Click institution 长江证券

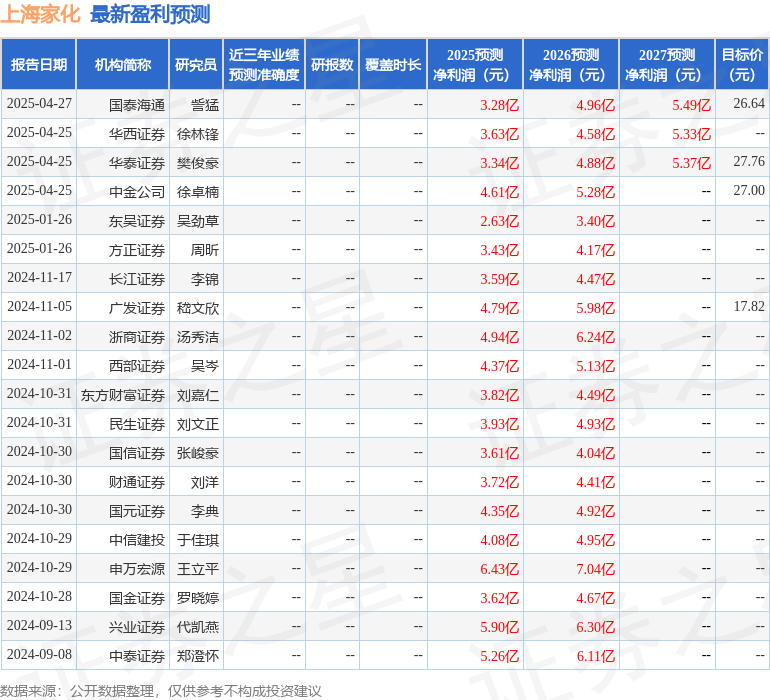pyautogui.click(x=137, y=279)
